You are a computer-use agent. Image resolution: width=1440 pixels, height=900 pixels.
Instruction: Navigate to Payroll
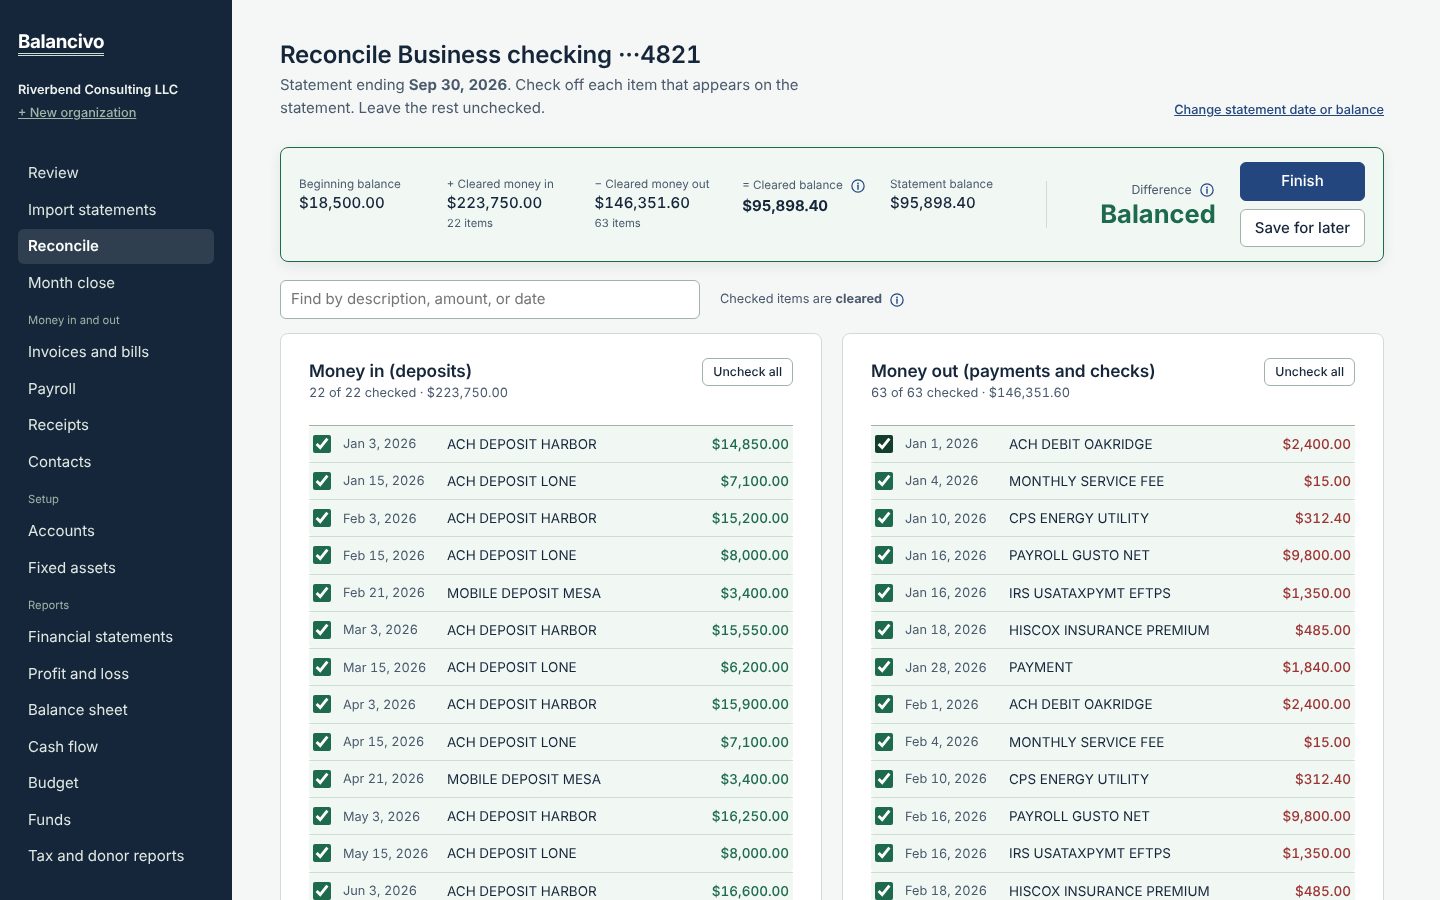tap(116, 389)
